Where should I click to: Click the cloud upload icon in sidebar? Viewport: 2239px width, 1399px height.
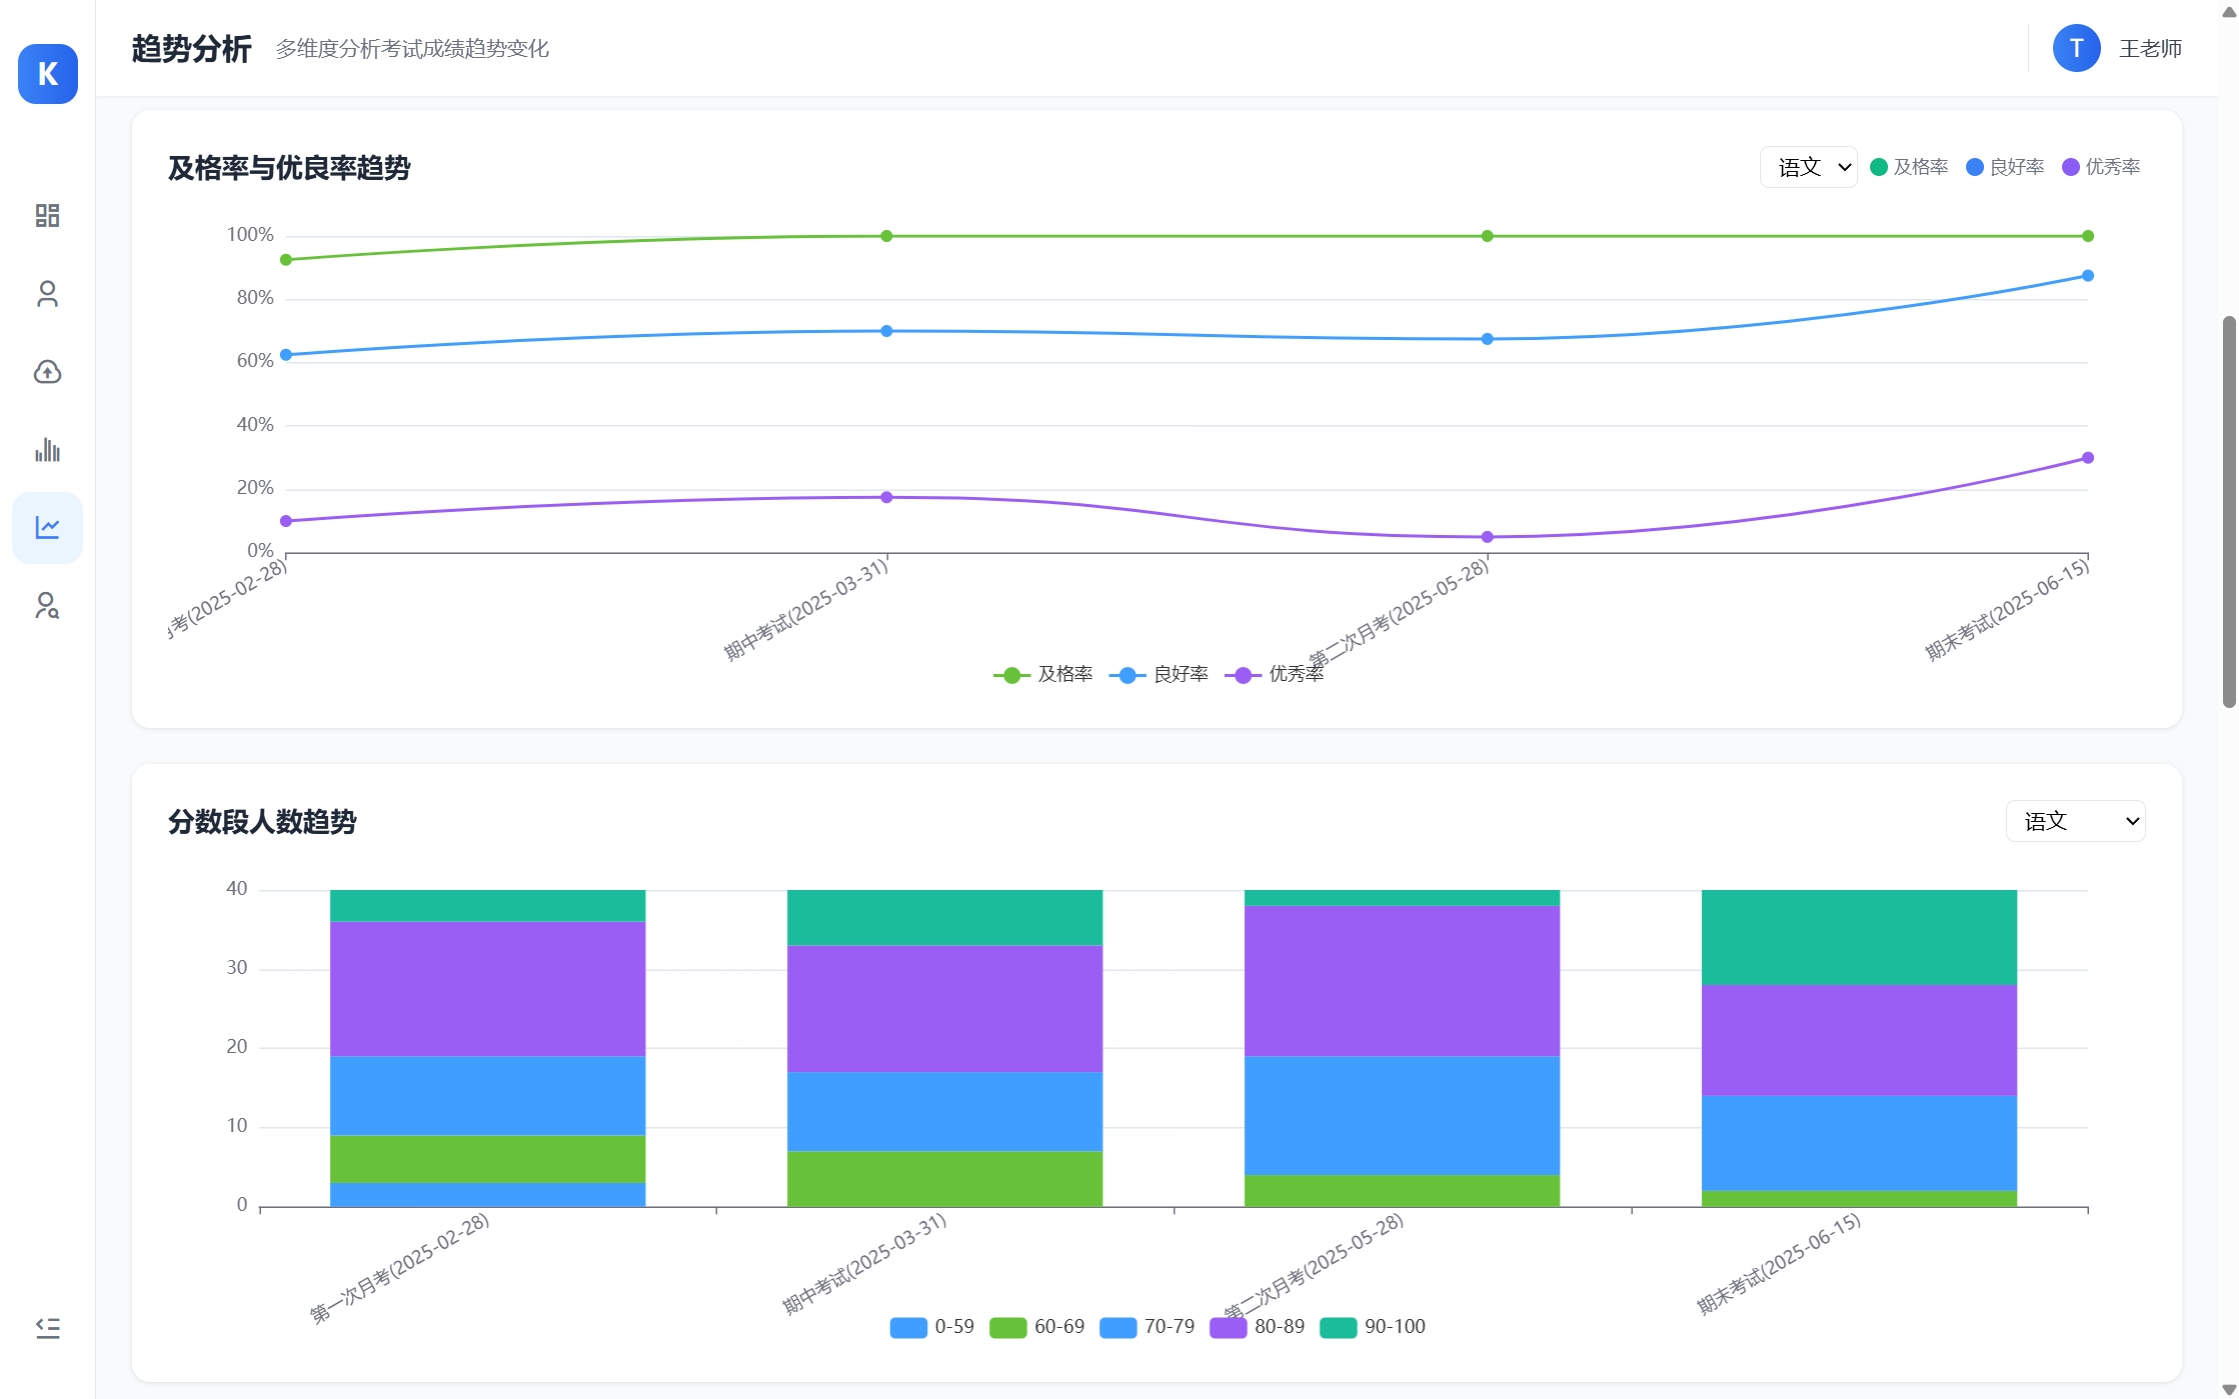coord(47,372)
